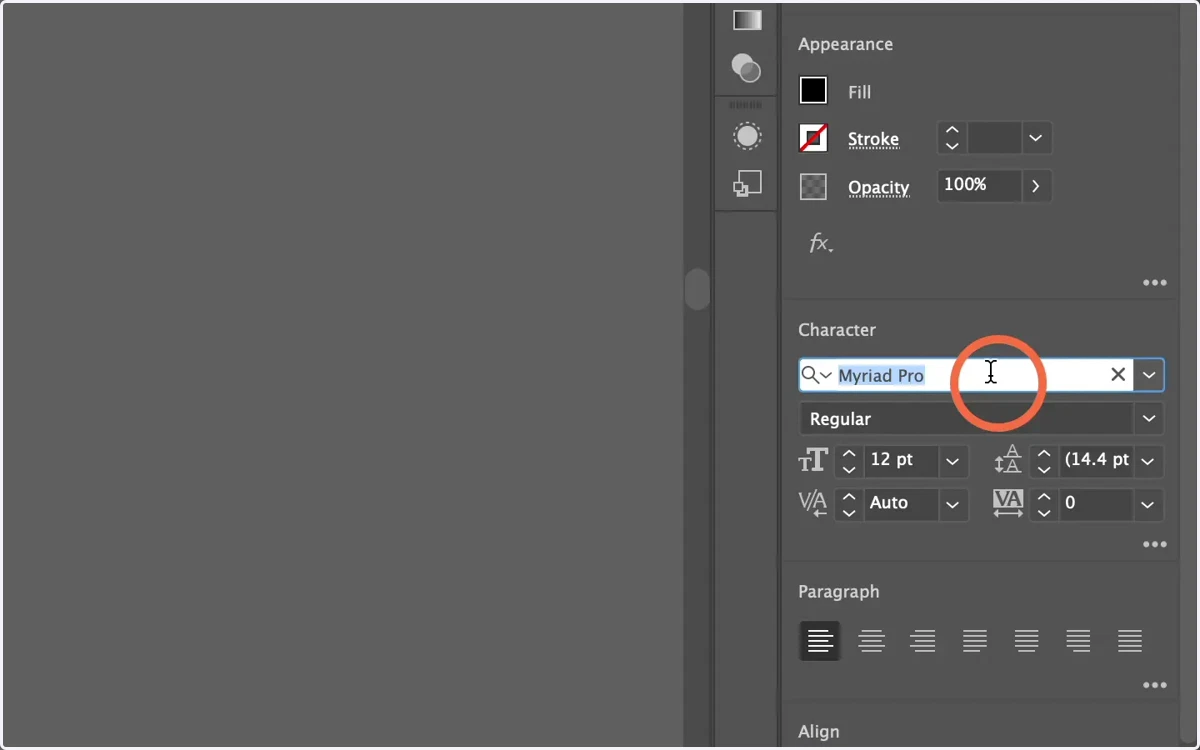Decrease leading with down arrow

tap(1044, 468)
